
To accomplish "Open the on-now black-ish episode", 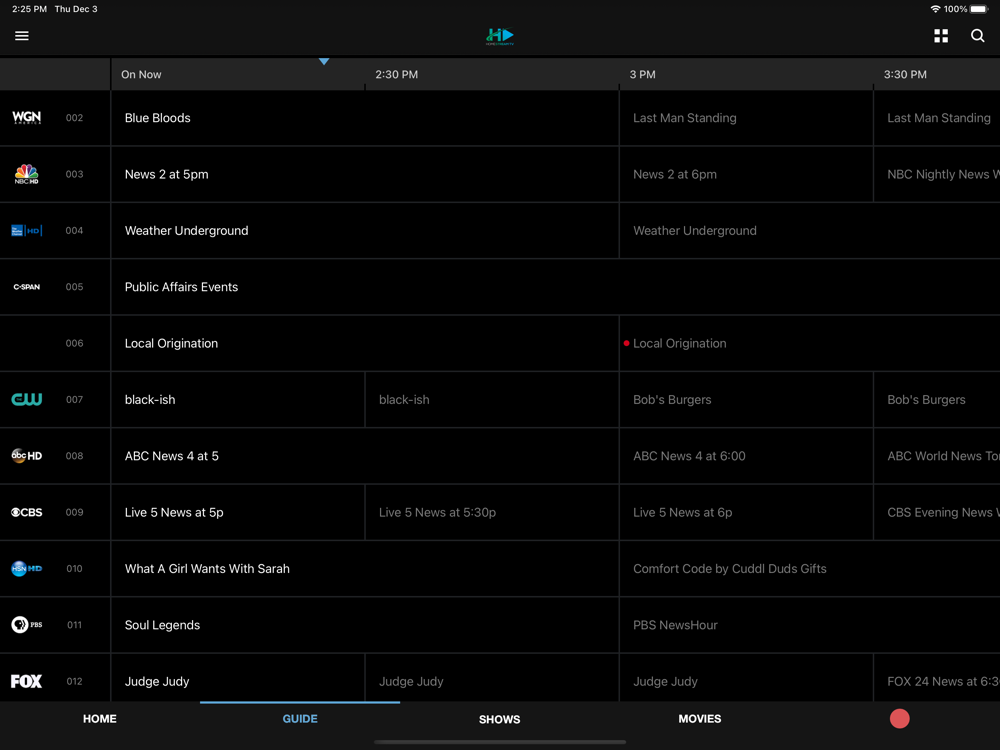I will (x=238, y=399).
